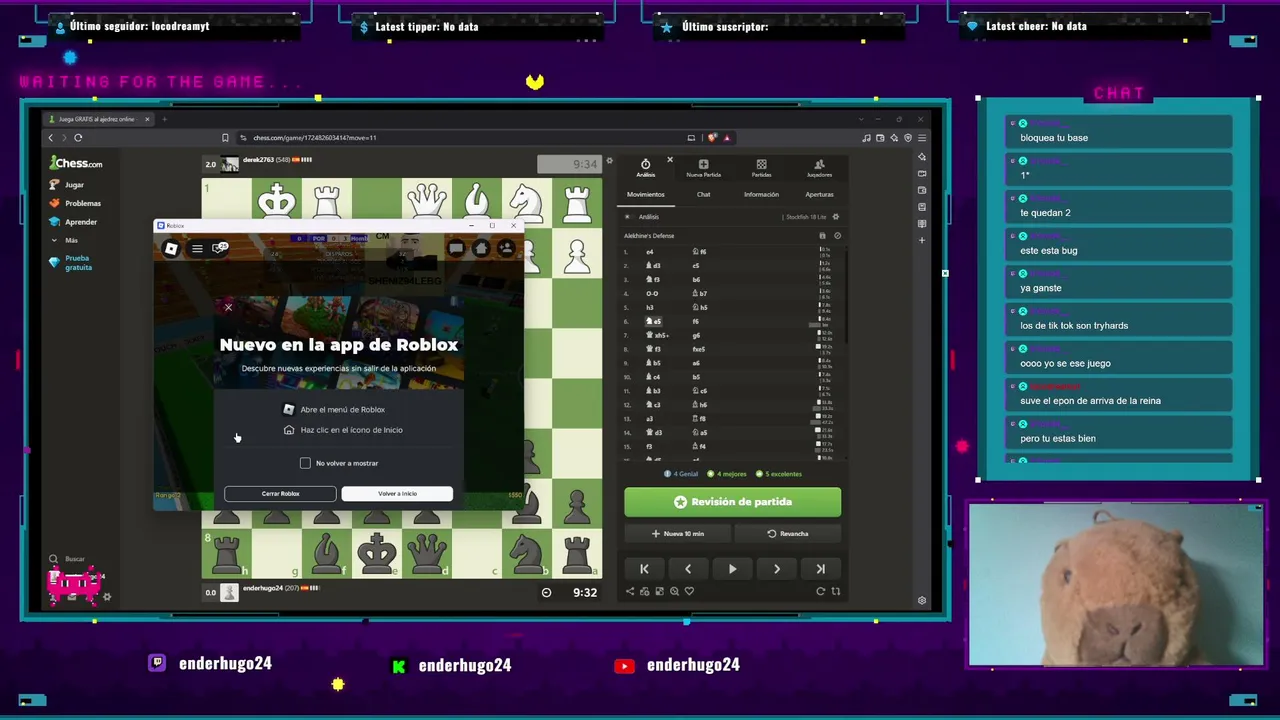Screen dimensions: 1280x720
Task: Click the 'Revisión de partida' button
Action: (x=733, y=502)
